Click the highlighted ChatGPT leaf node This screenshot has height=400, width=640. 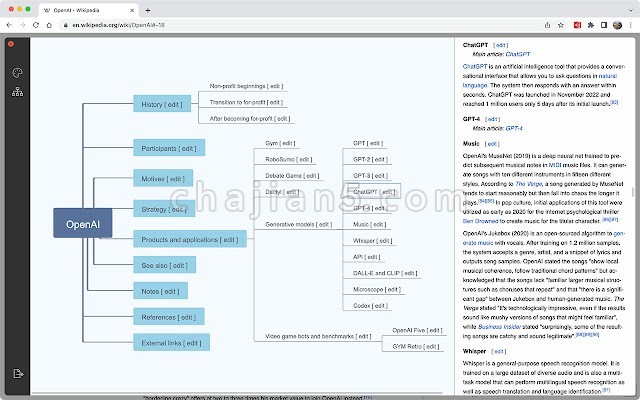(x=373, y=191)
